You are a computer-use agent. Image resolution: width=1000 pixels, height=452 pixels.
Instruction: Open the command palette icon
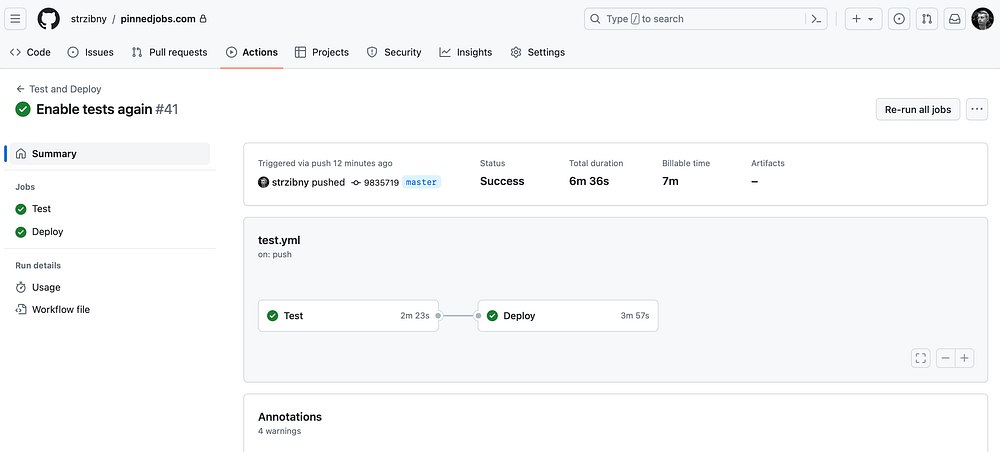[x=816, y=19]
